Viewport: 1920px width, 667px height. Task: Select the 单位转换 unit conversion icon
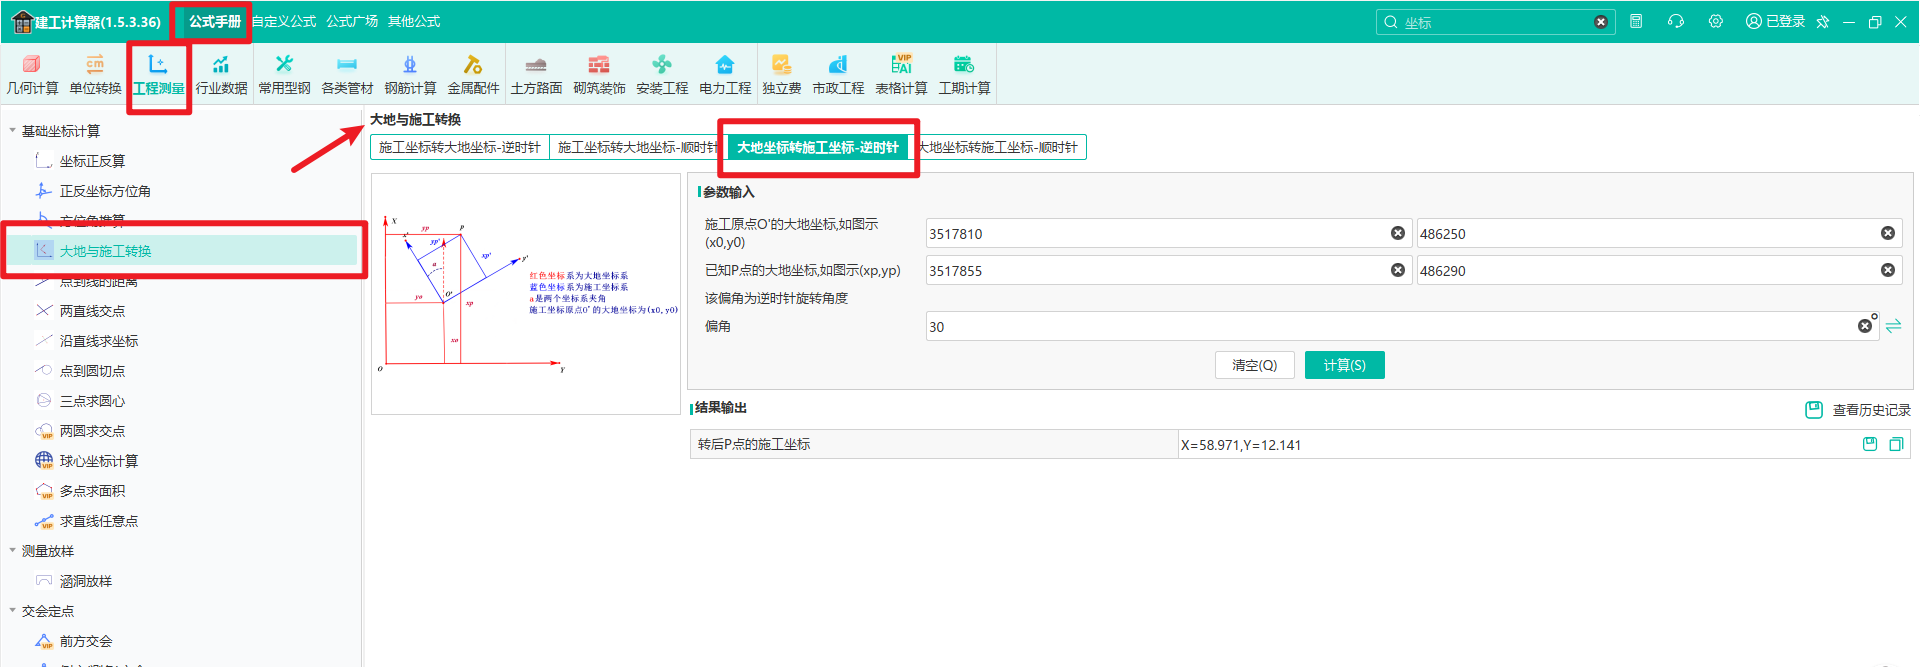click(x=95, y=75)
